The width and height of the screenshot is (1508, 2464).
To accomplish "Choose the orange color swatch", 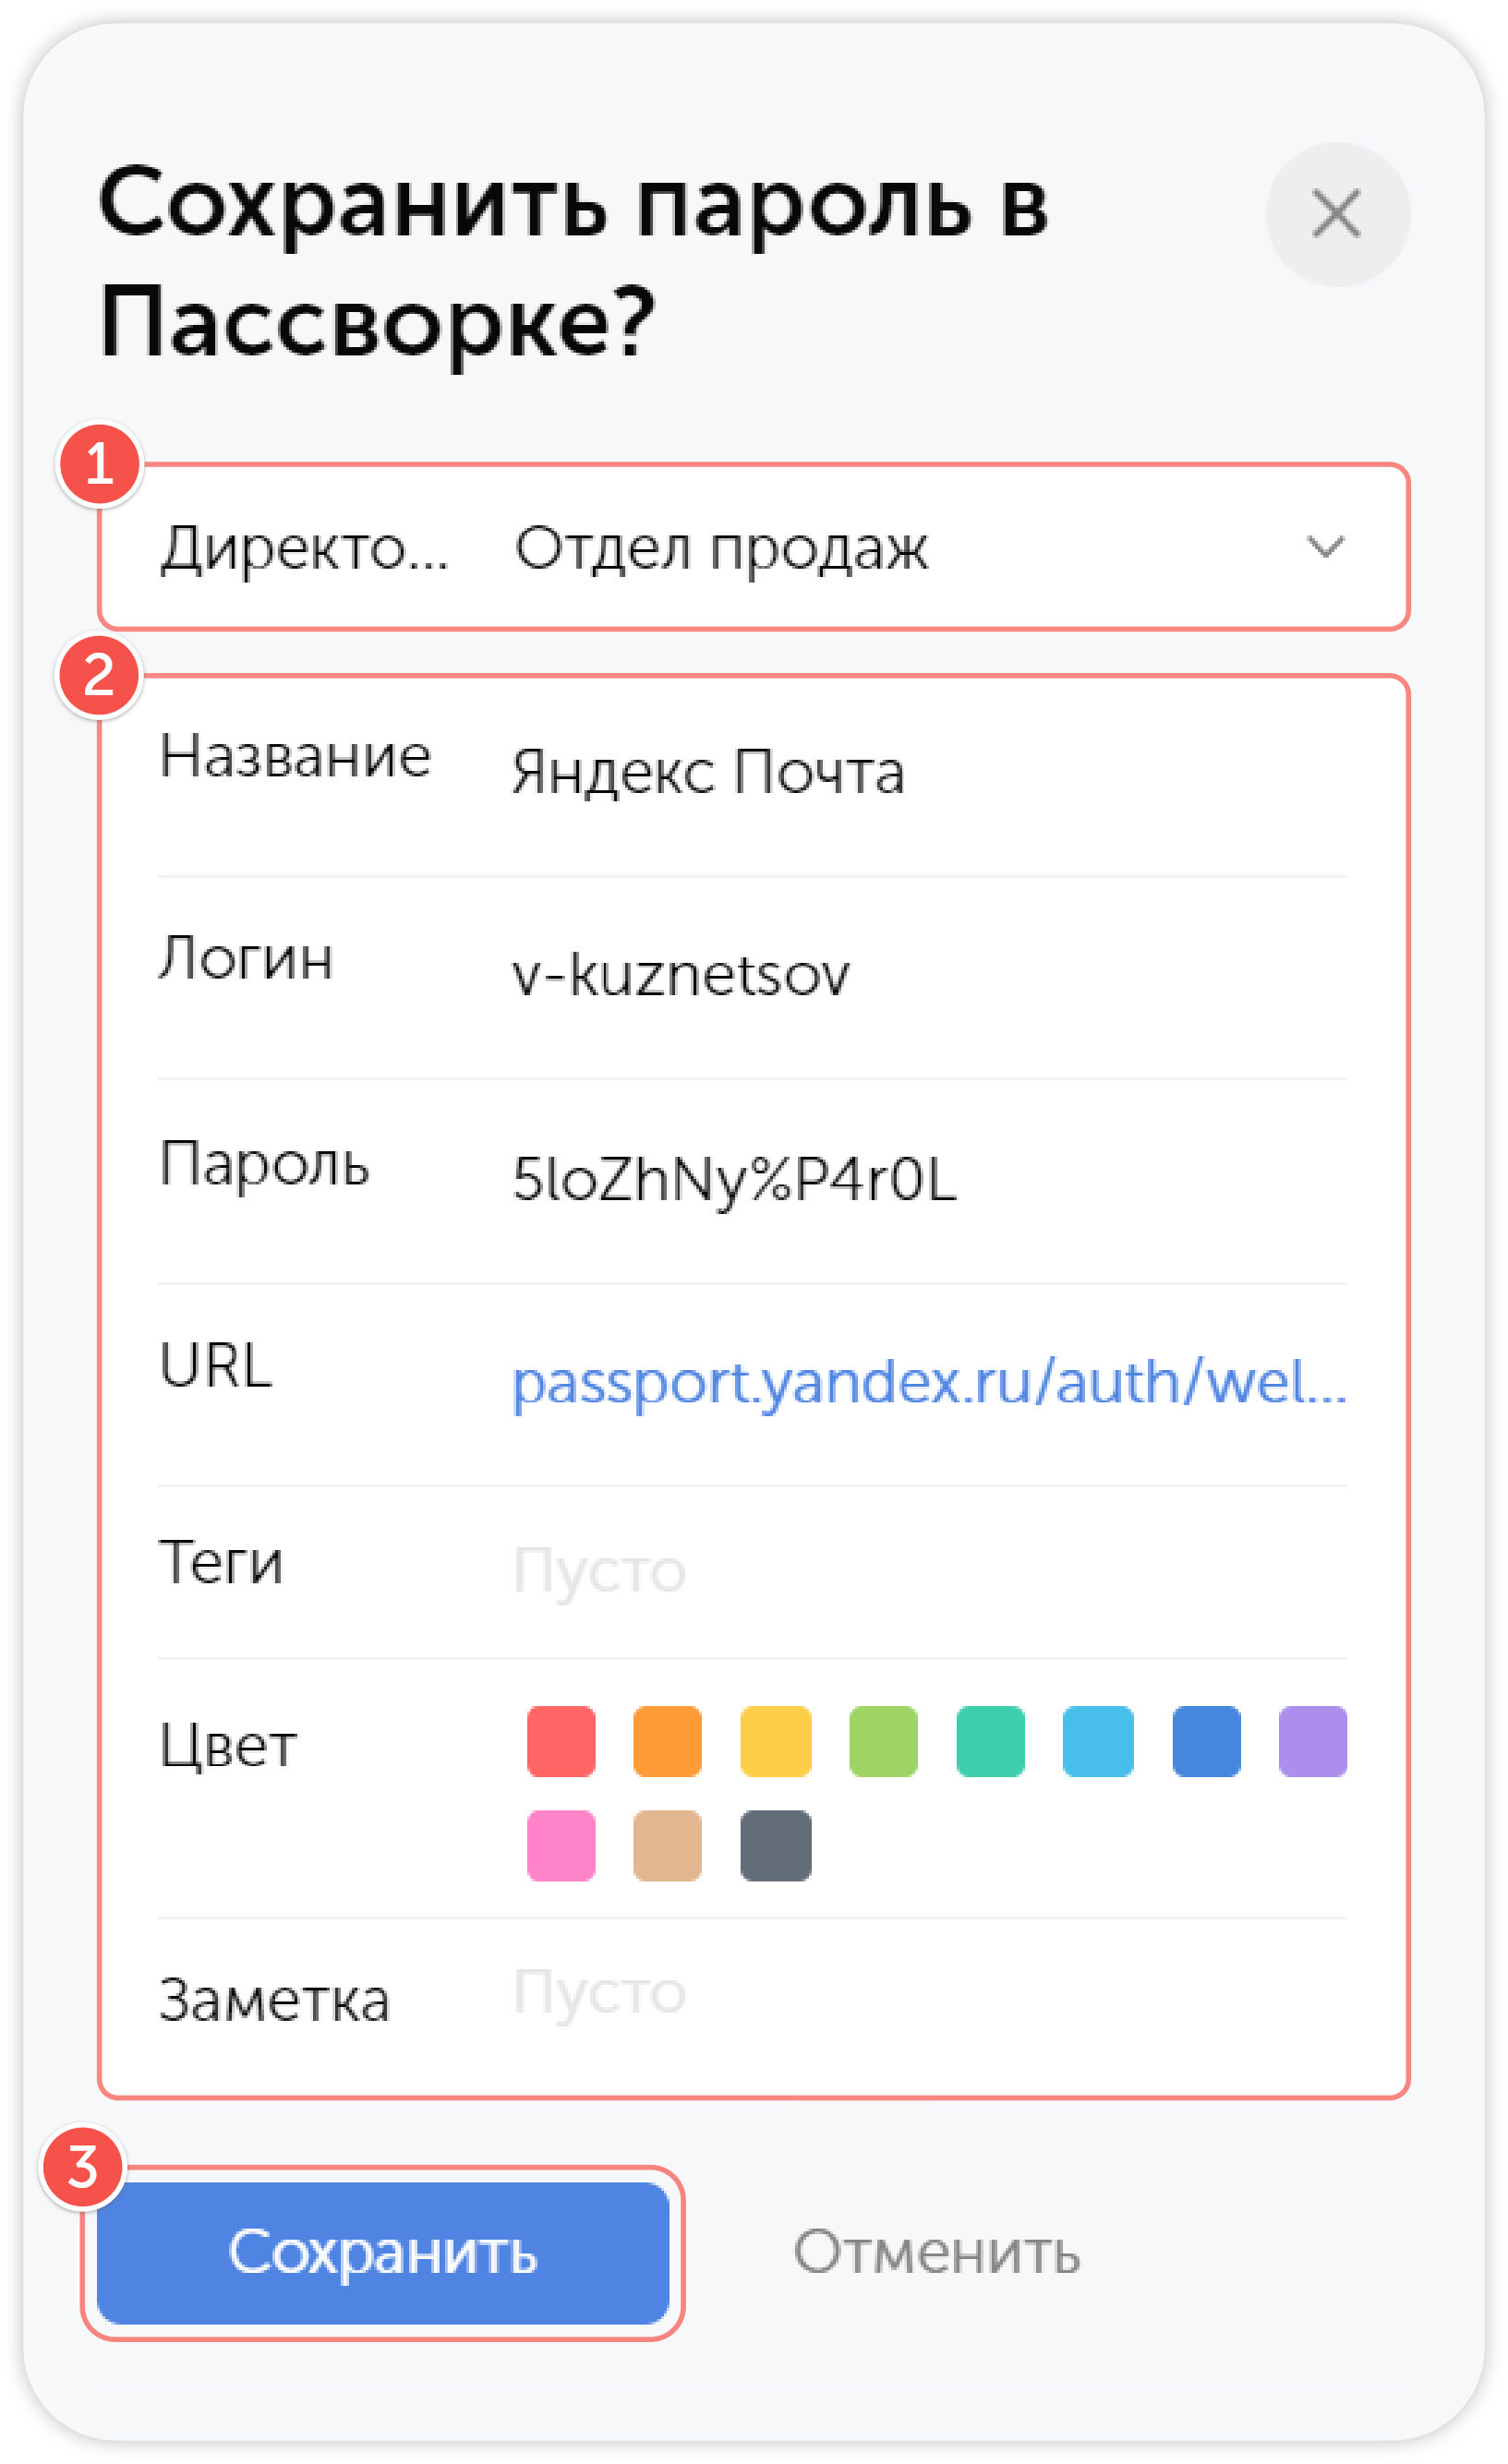I will (667, 1741).
